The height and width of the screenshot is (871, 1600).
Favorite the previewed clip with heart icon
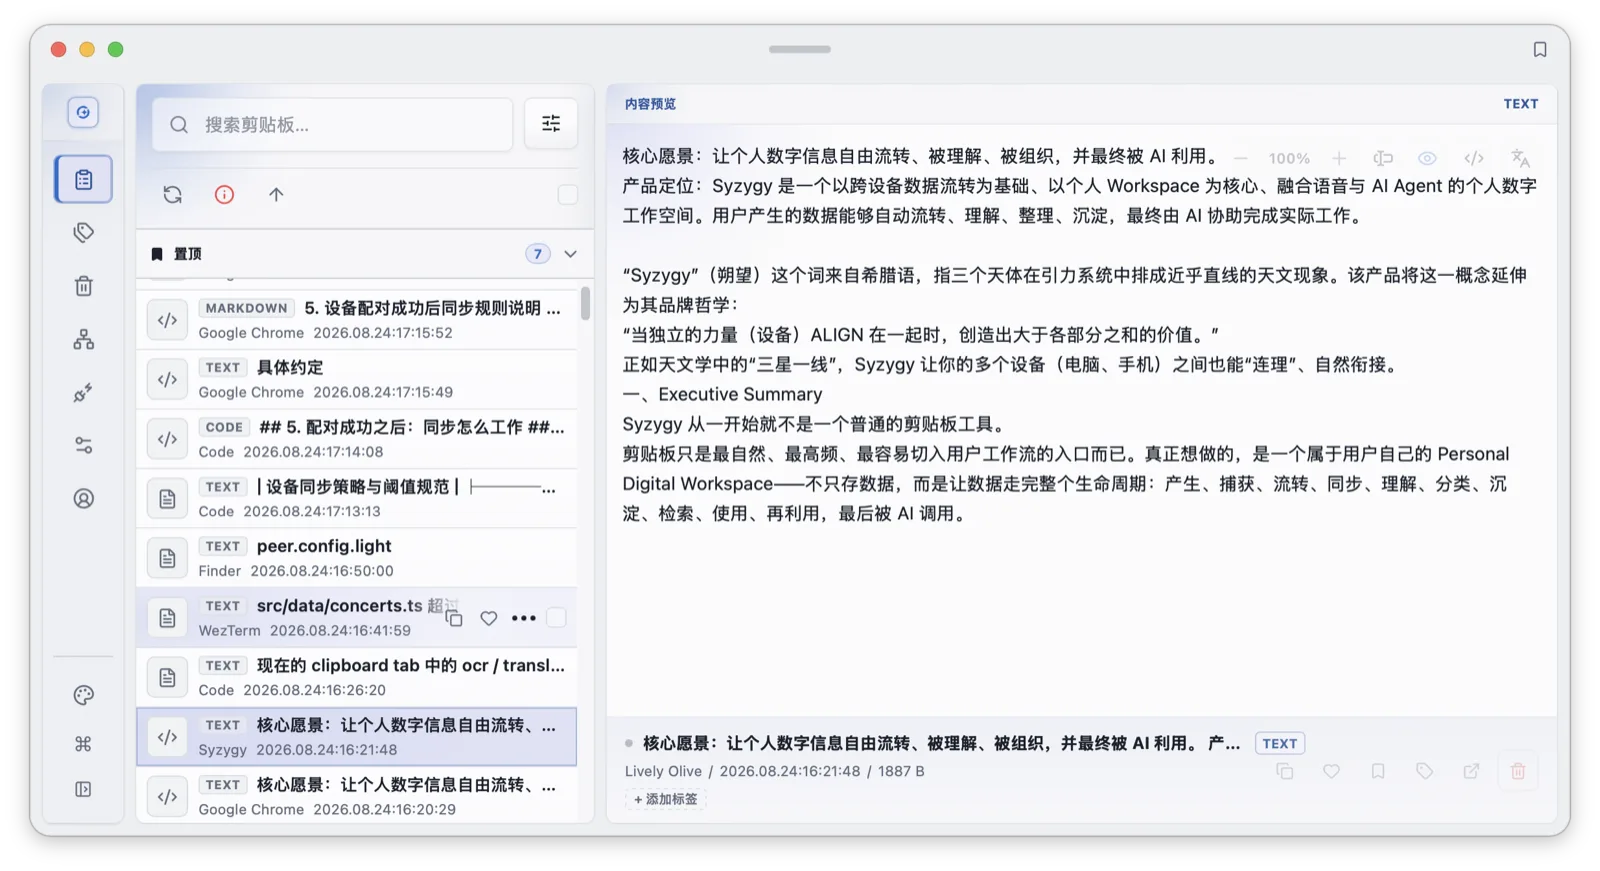1331,771
